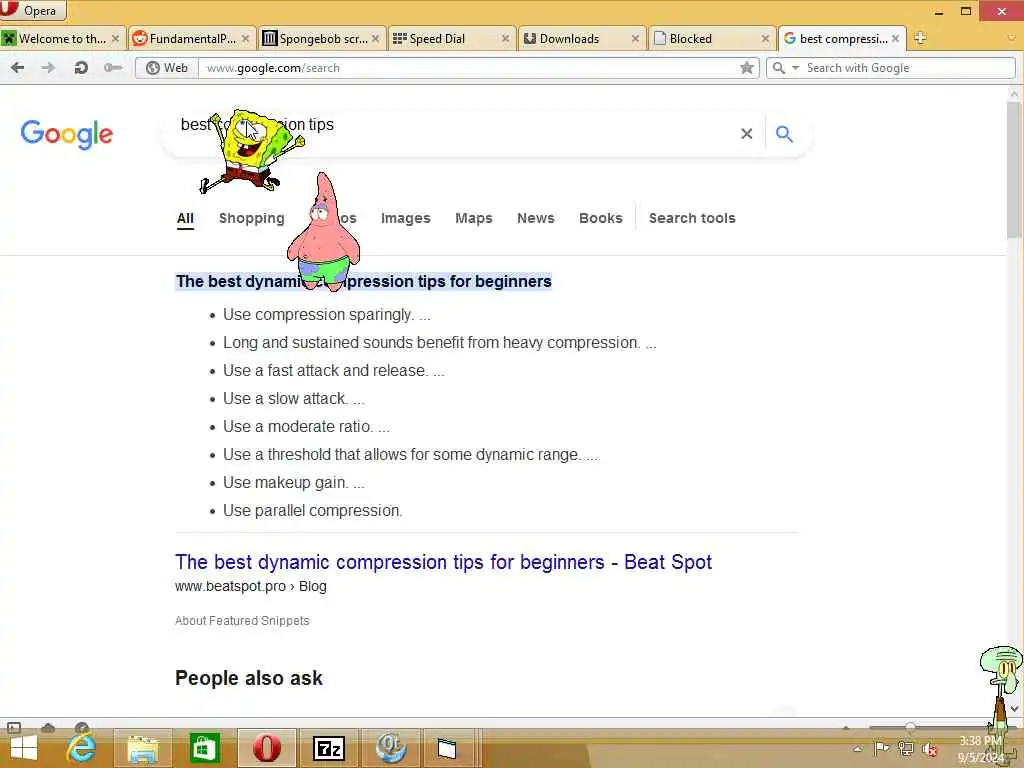Click 'Use compression sparingly' snippet line
Image resolution: width=1024 pixels, height=768 pixels.
pyautogui.click(x=327, y=315)
